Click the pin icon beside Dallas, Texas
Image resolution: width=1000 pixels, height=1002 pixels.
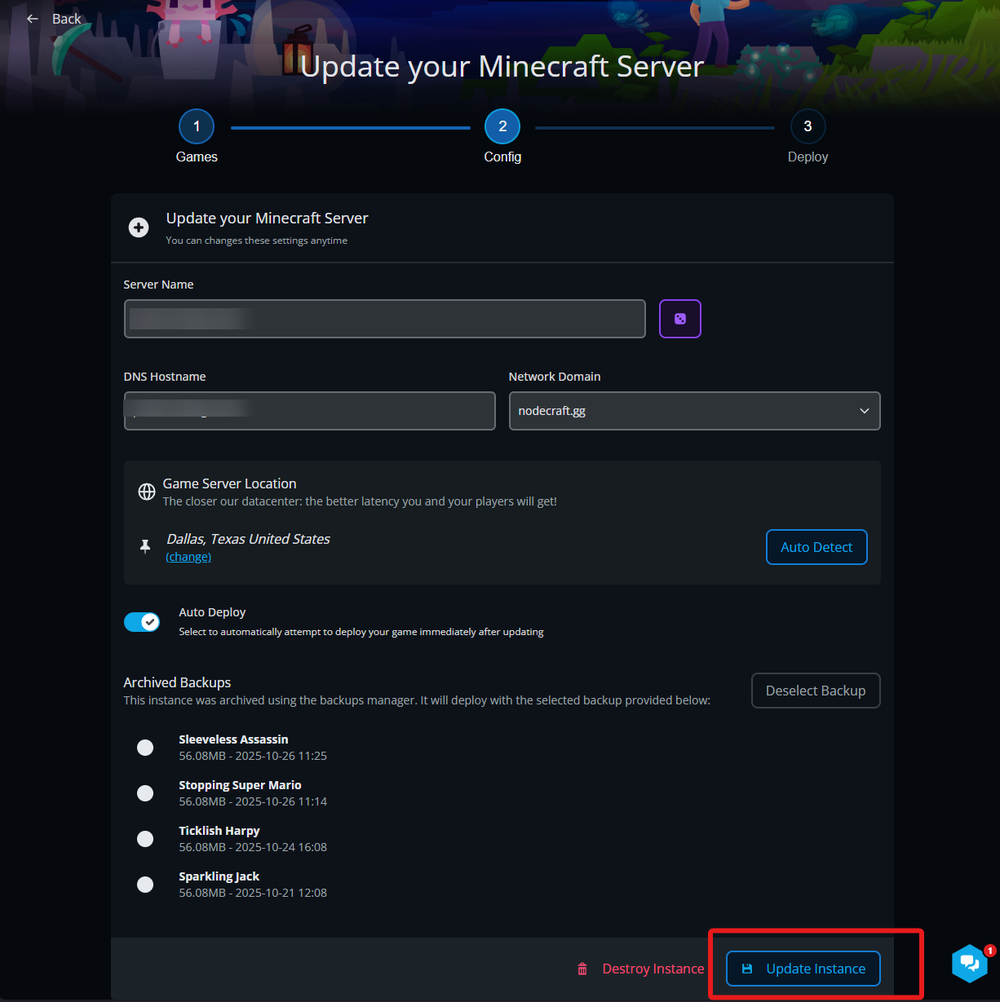146,546
